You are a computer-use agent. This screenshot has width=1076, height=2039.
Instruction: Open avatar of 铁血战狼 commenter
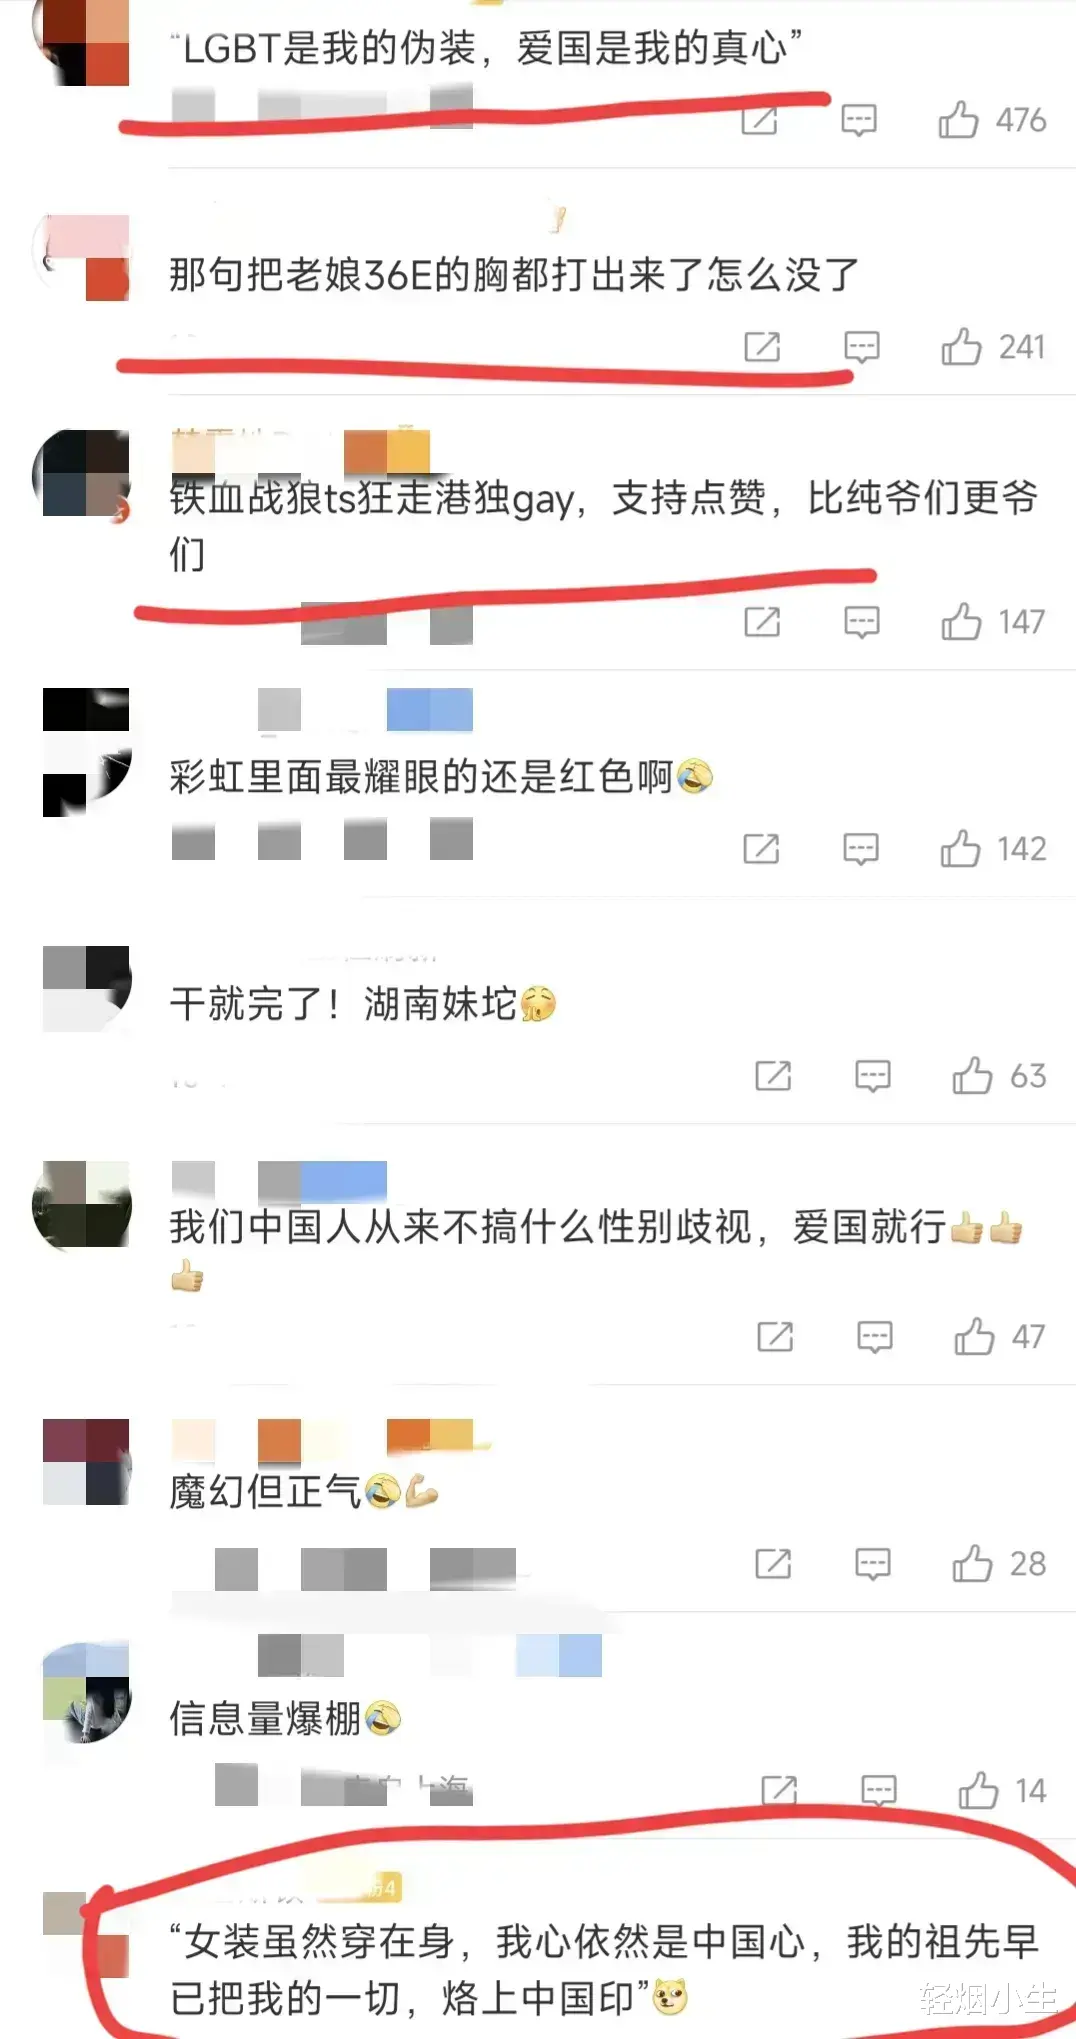click(x=85, y=473)
